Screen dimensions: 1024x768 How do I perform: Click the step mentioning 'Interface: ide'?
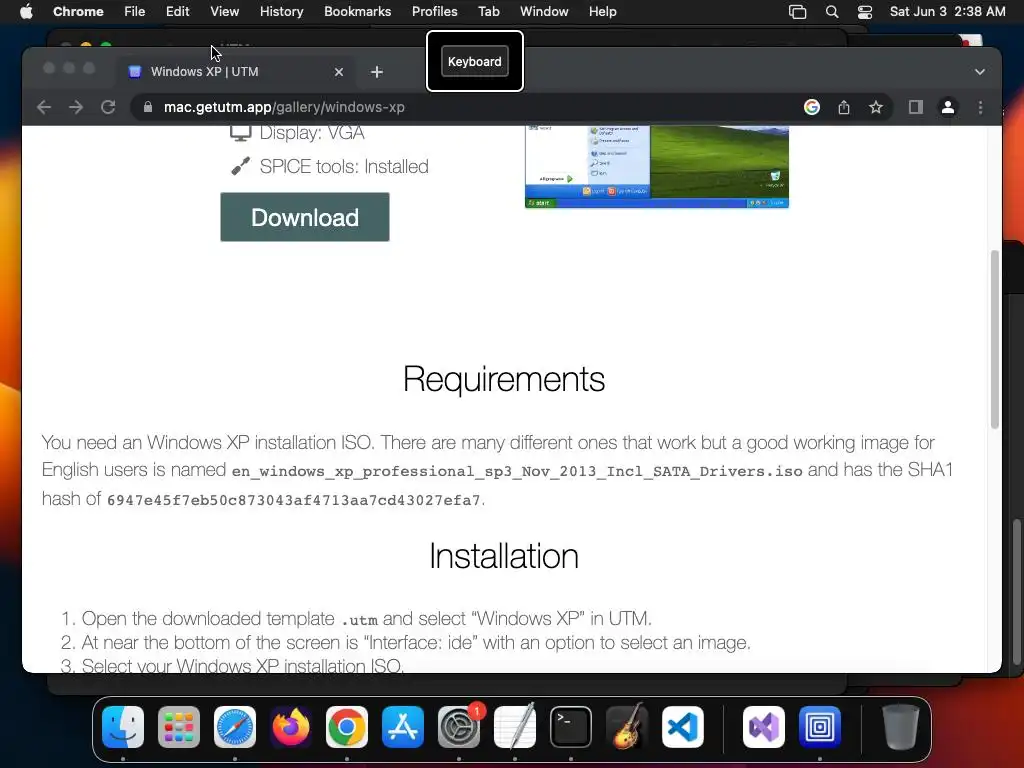[416, 643]
